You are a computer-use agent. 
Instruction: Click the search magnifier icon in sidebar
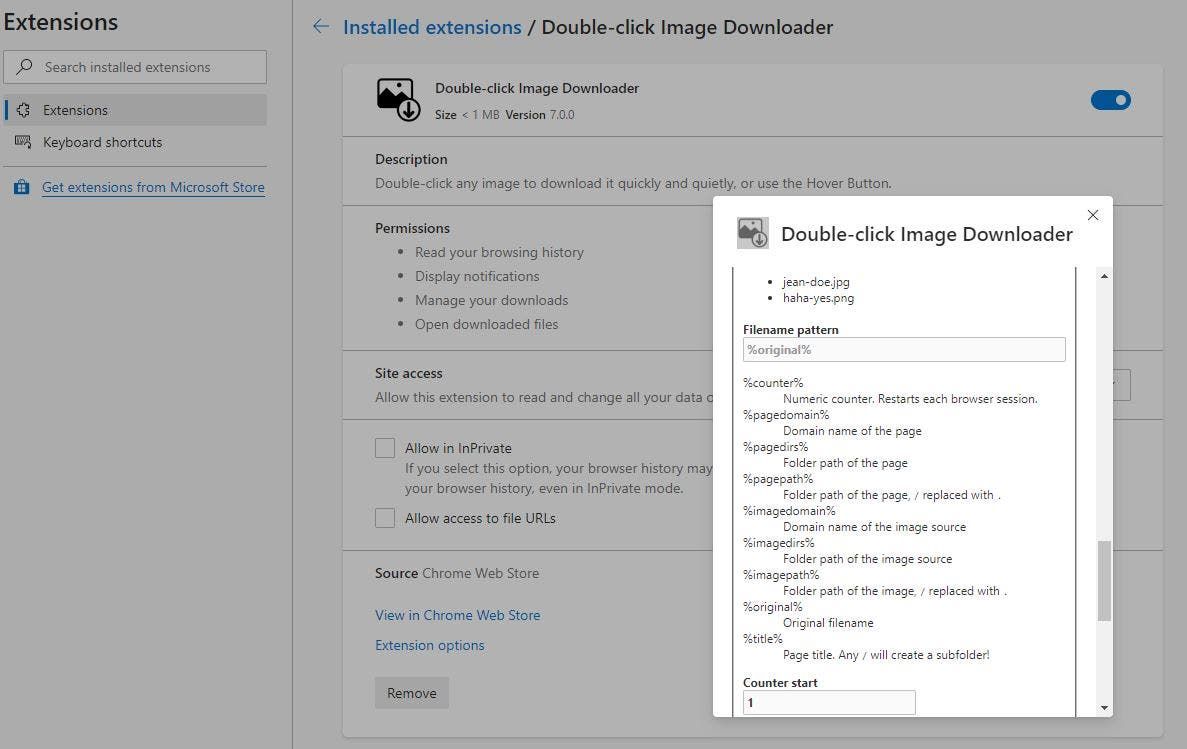(x=24, y=67)
